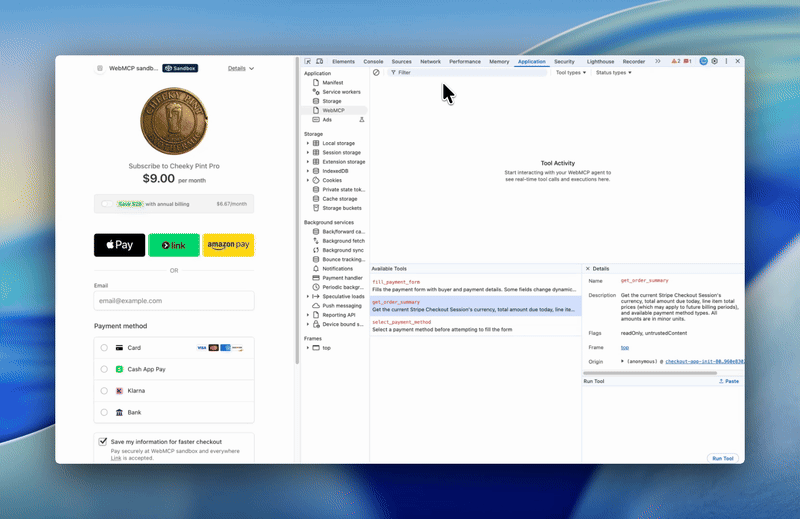Click the red errors count icon

coord(686,61)
